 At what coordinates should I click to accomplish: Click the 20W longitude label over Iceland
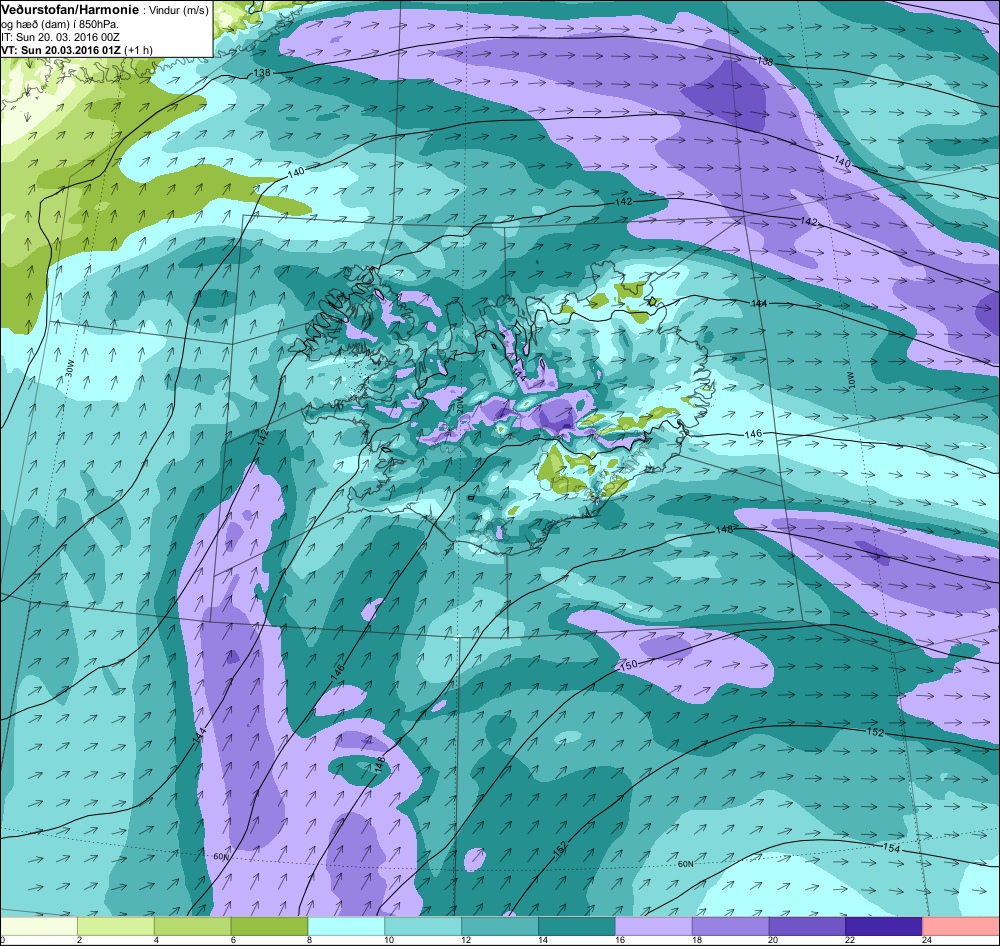(459, 404)
